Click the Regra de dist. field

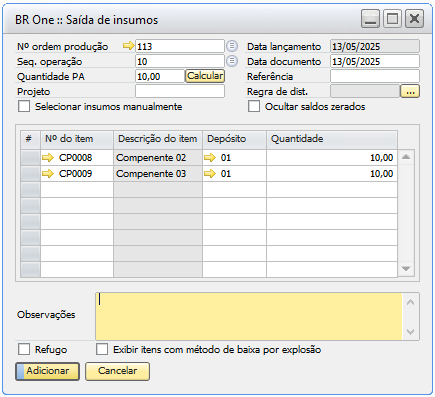[x=365, y=91]
